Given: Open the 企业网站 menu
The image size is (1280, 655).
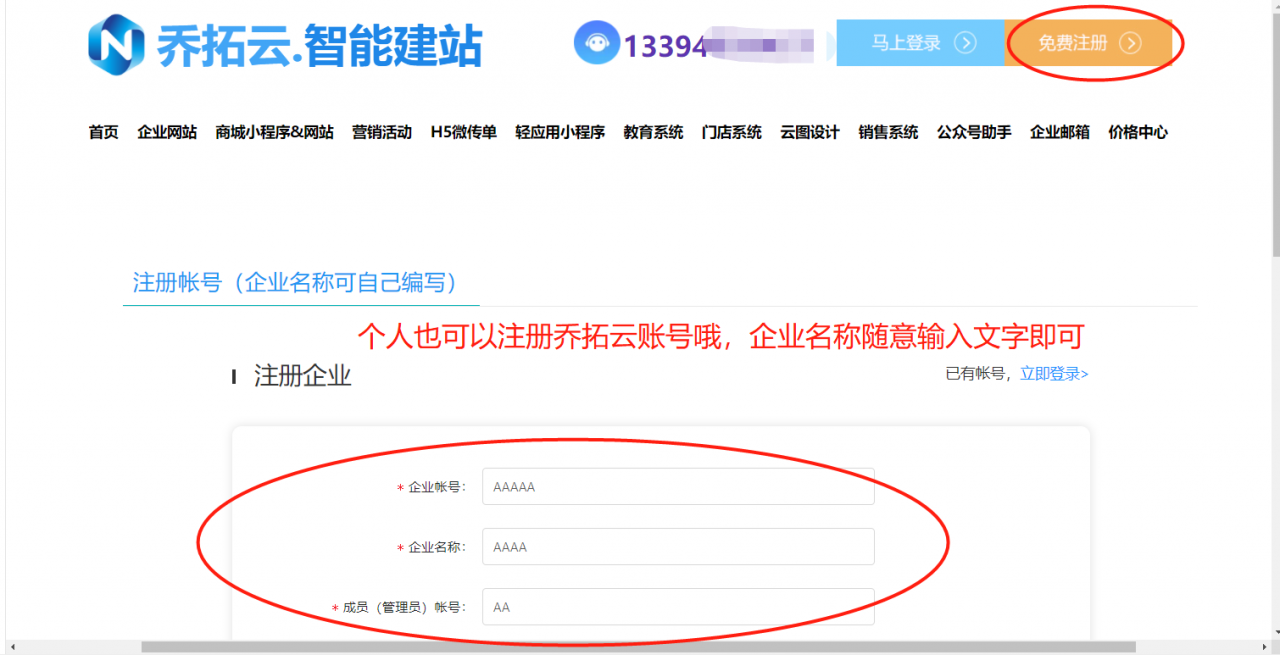Looking at the screenshot, I should [167, 131].
